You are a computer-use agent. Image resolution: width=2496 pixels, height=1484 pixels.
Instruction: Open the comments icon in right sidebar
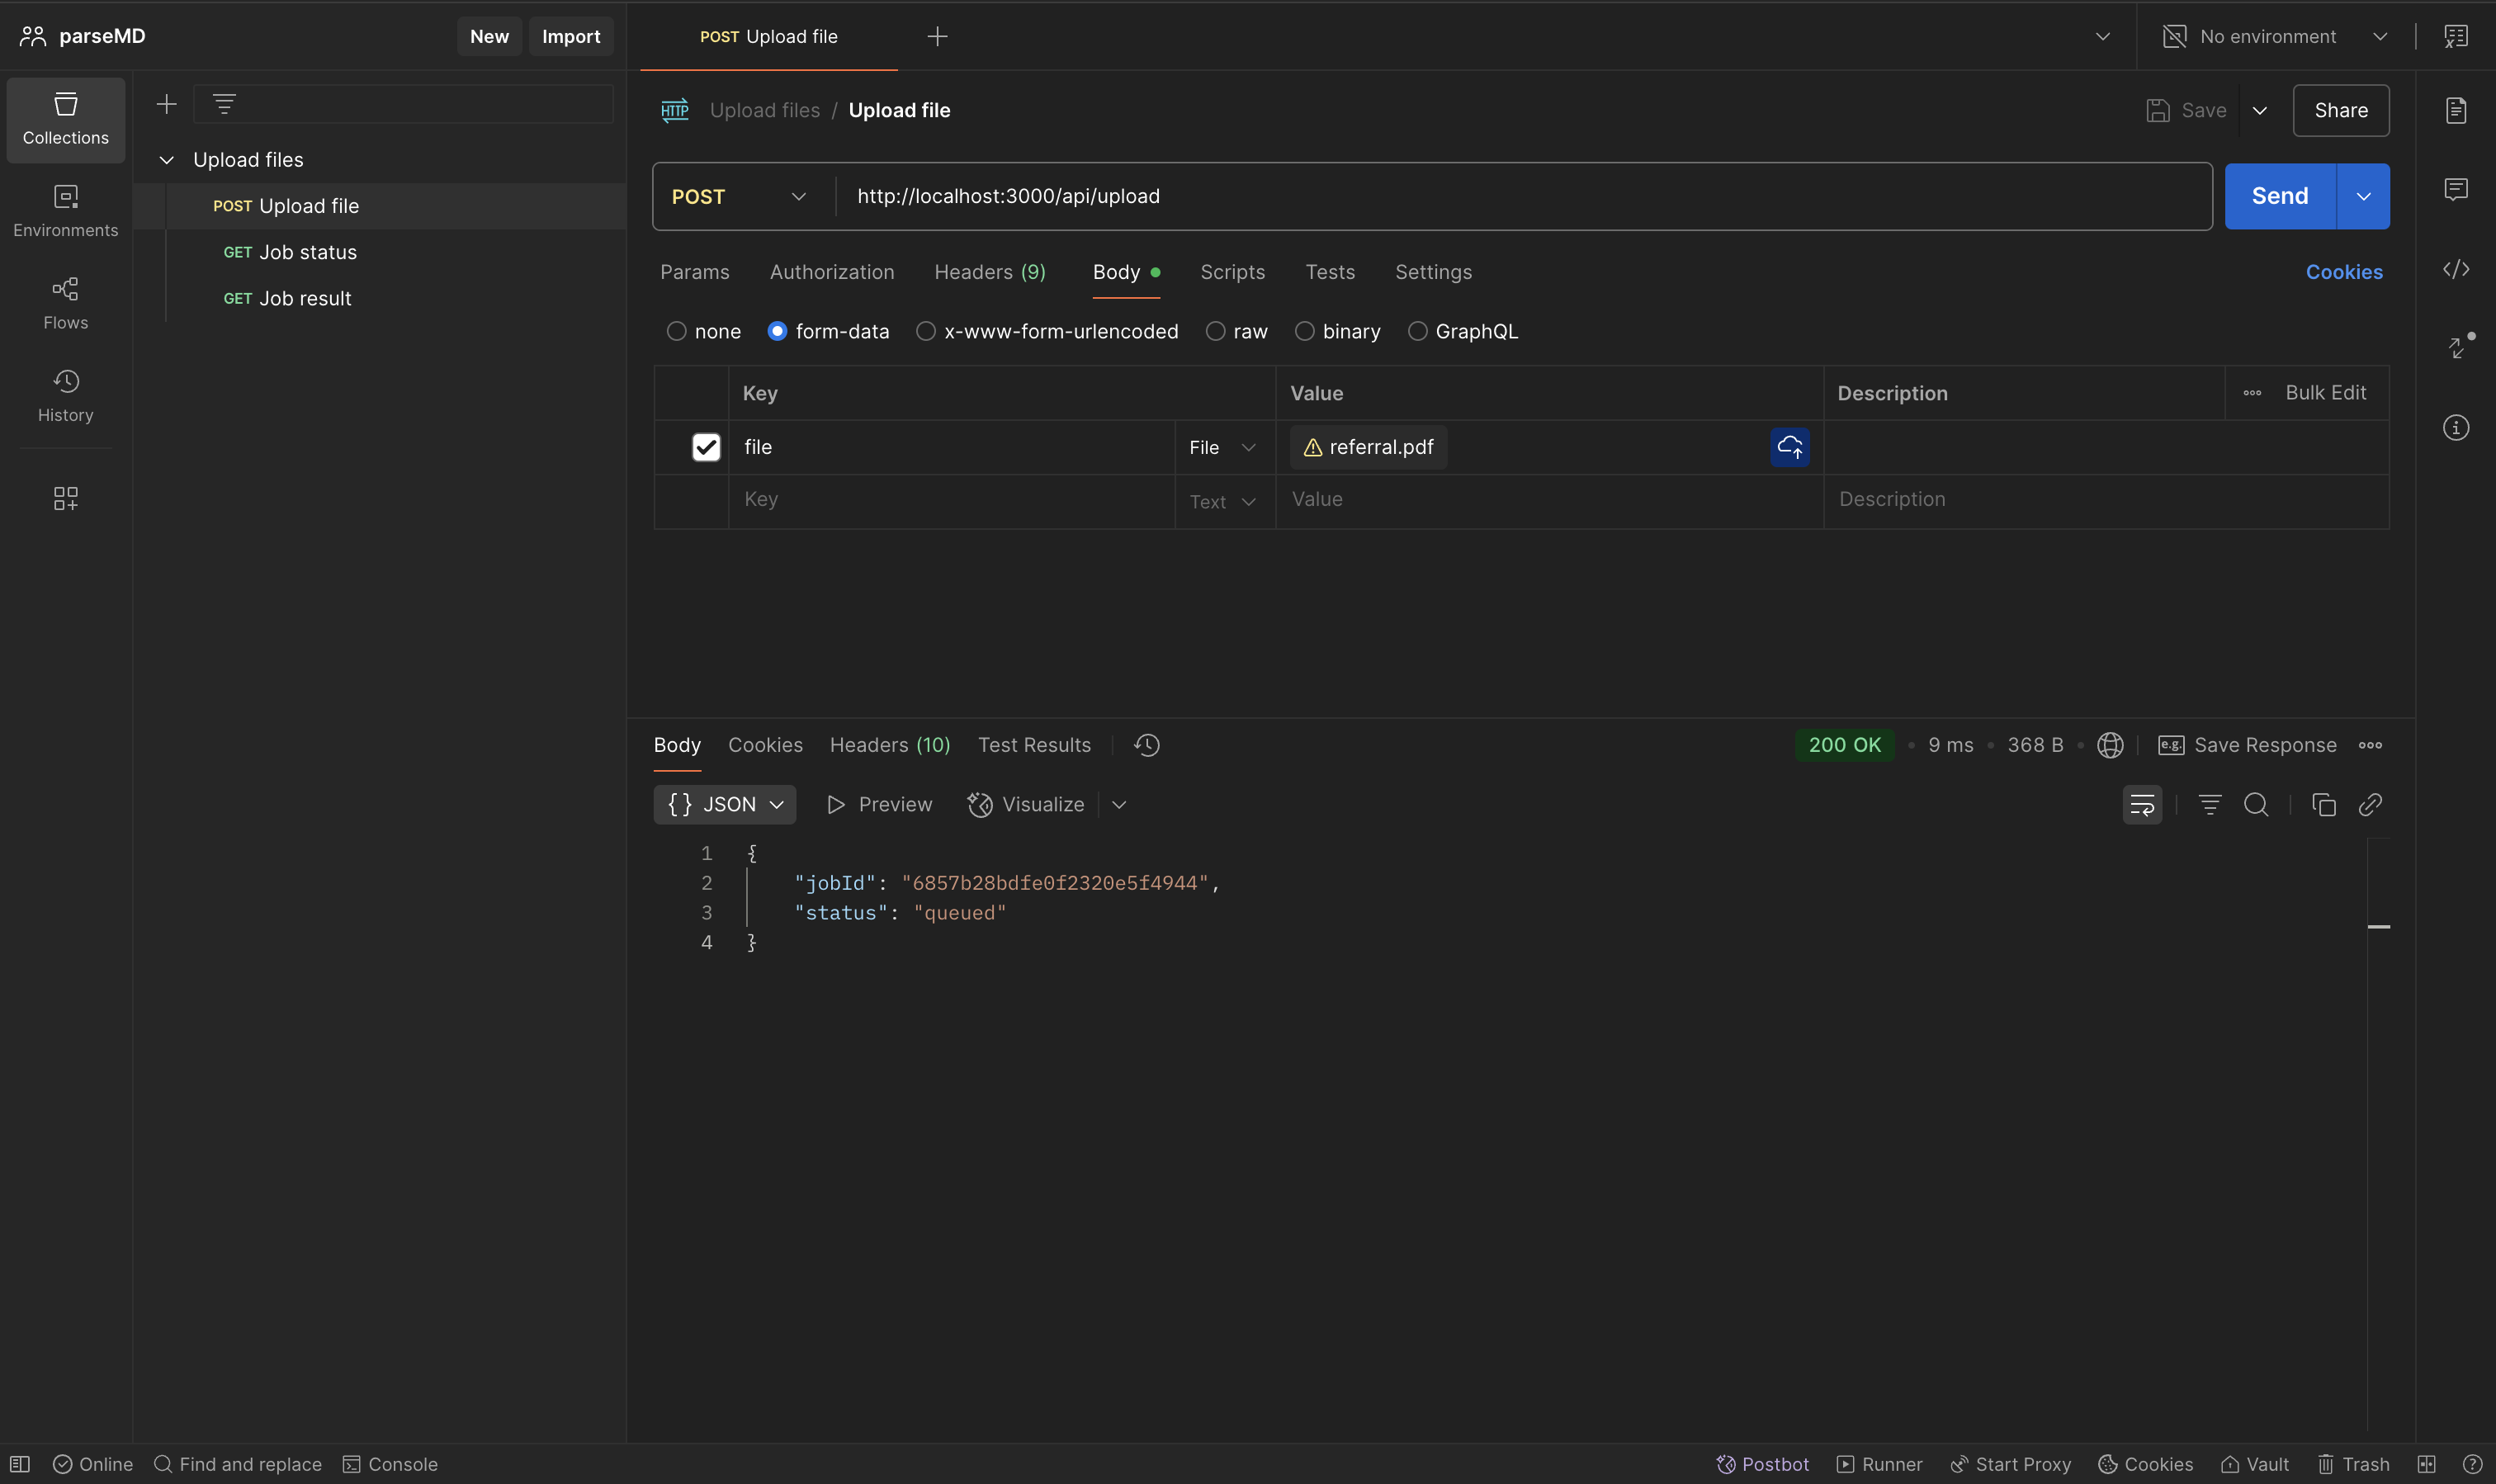click(2456, 189)
